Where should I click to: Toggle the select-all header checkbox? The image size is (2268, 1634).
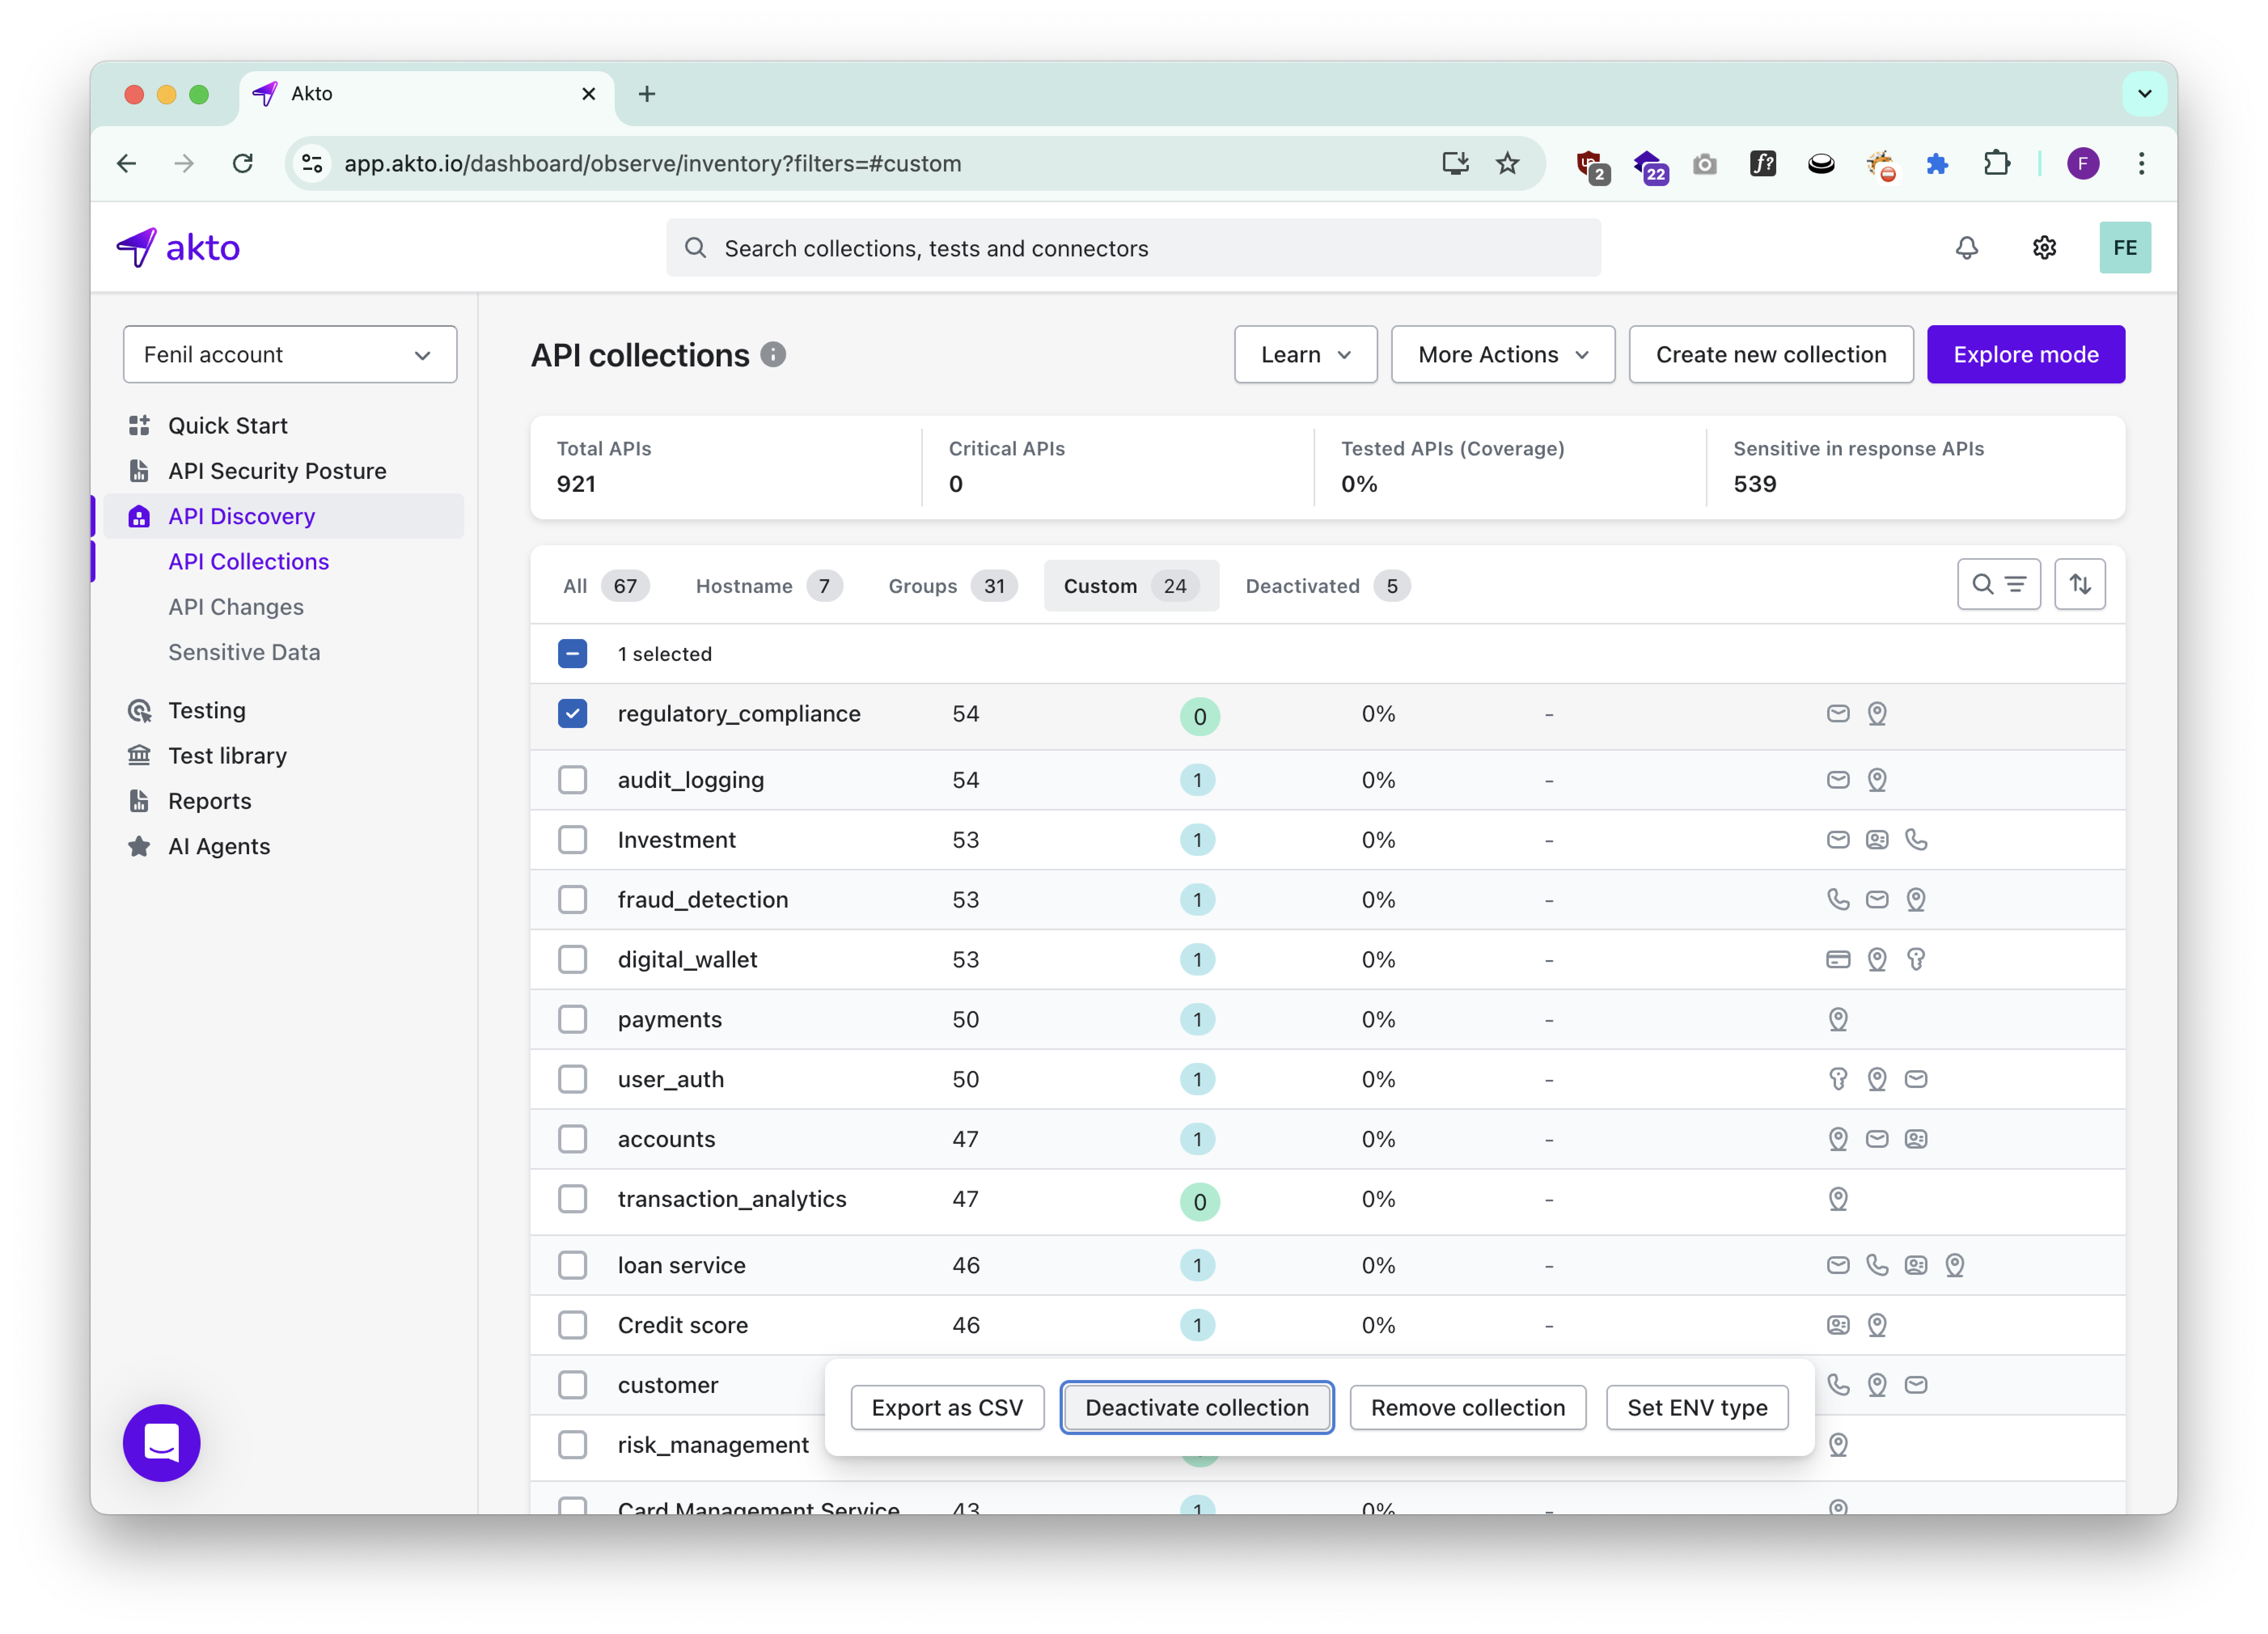[572, 654]
